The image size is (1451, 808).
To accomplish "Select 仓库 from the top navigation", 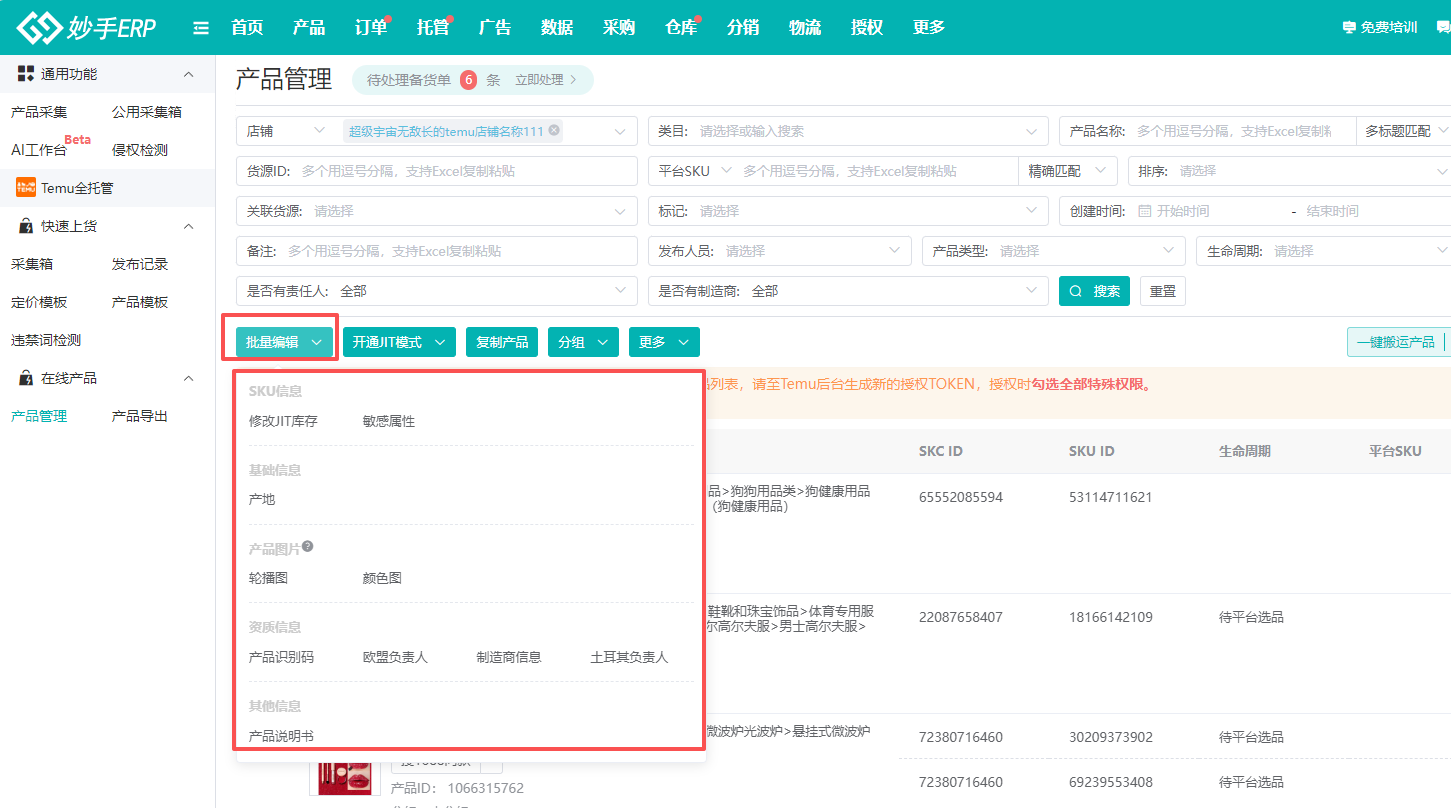I will click(681, 27).
